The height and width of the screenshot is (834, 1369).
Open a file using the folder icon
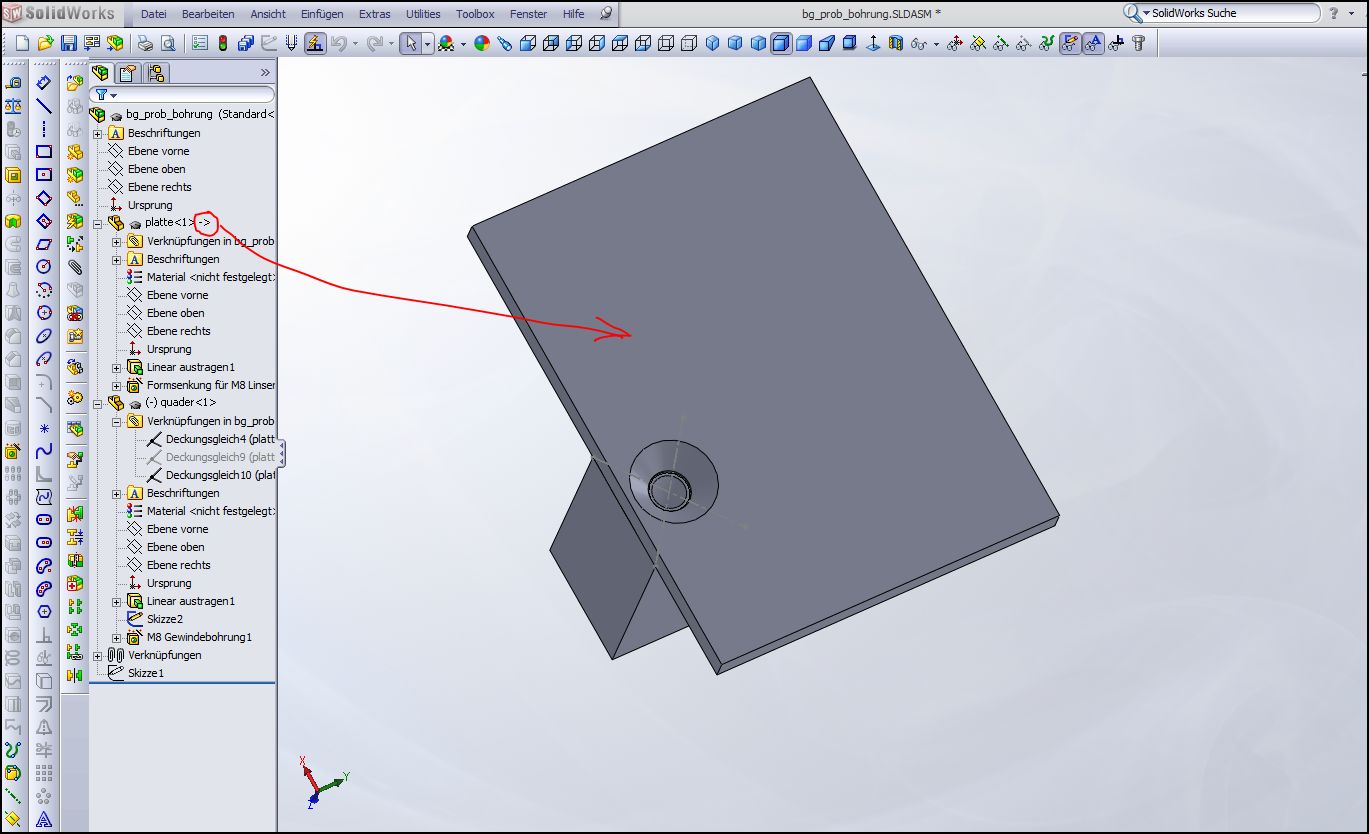pyautogui.click(x=45, y=44)
